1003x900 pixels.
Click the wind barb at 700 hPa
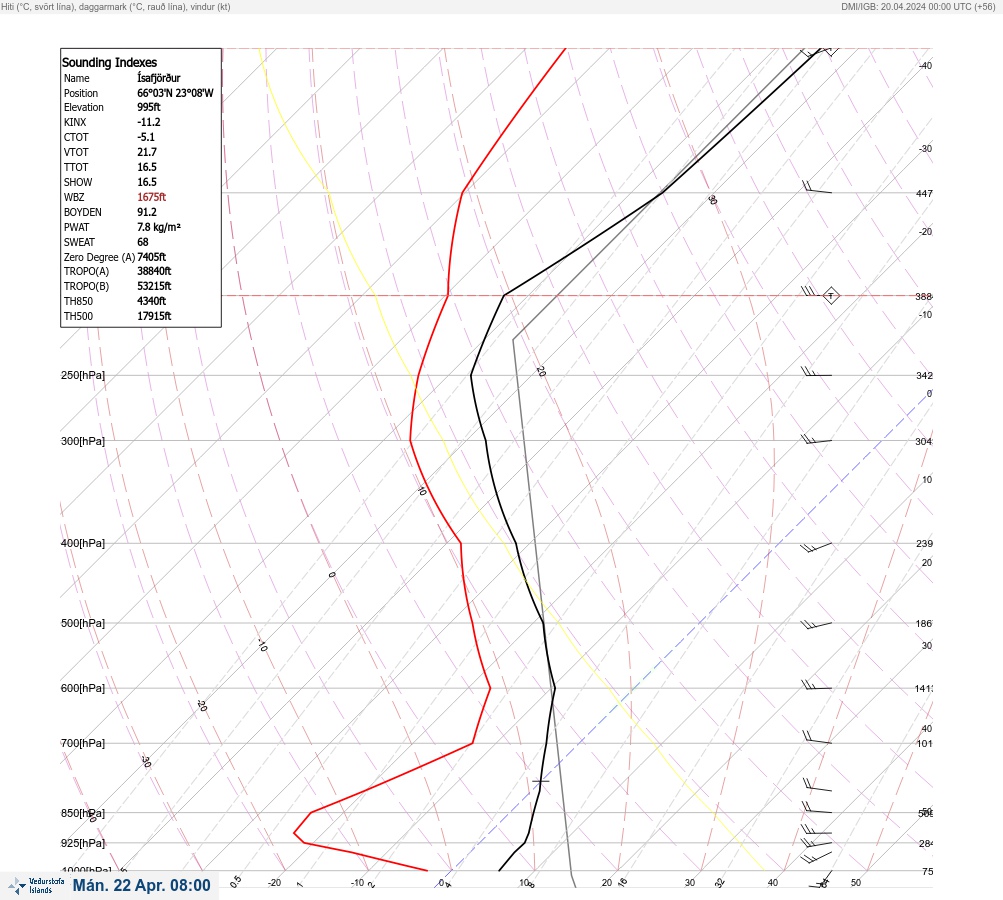pyautogui.click(x=817, y=738)
